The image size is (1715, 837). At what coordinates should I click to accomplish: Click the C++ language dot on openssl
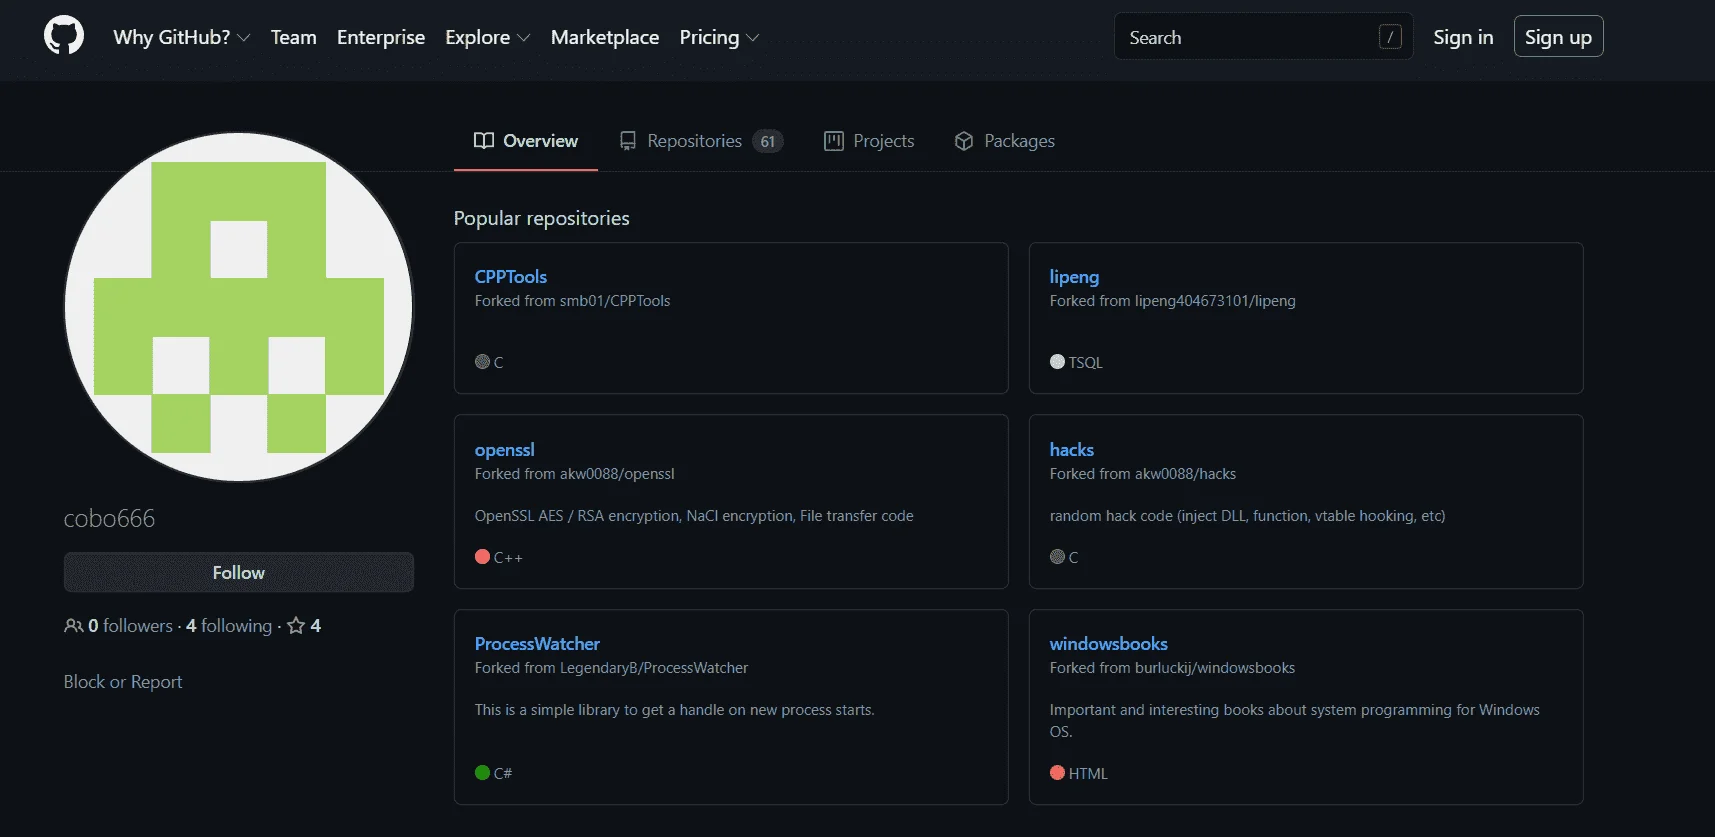coord(482,557)
